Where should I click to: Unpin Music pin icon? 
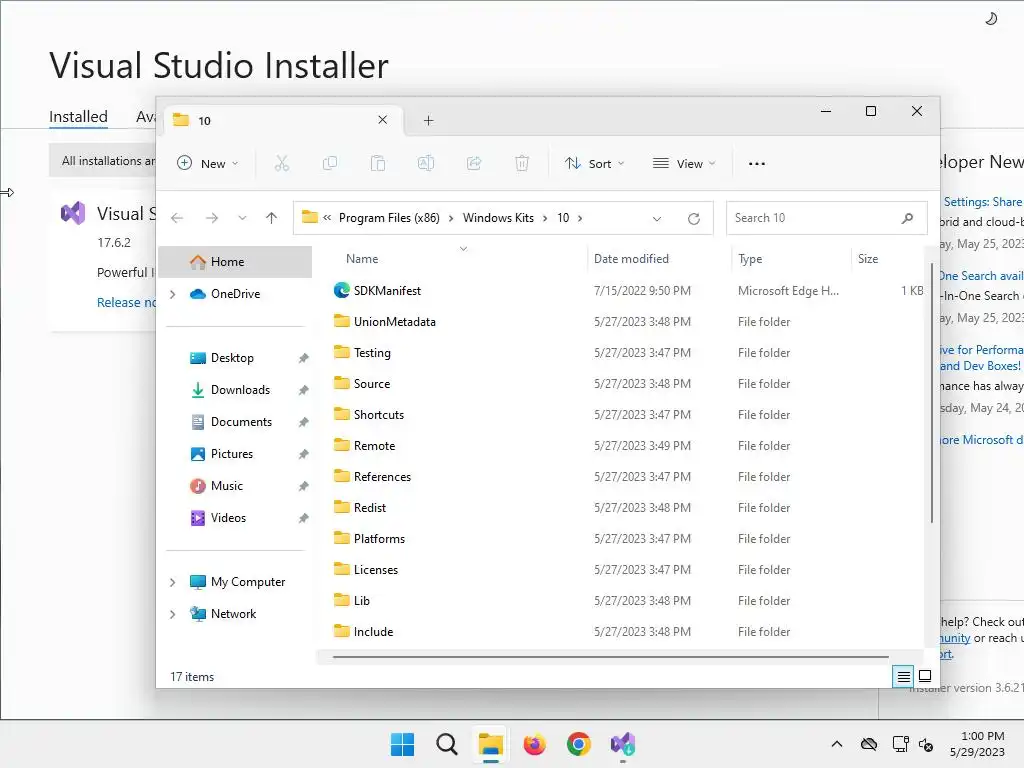(x=303, y=486)
